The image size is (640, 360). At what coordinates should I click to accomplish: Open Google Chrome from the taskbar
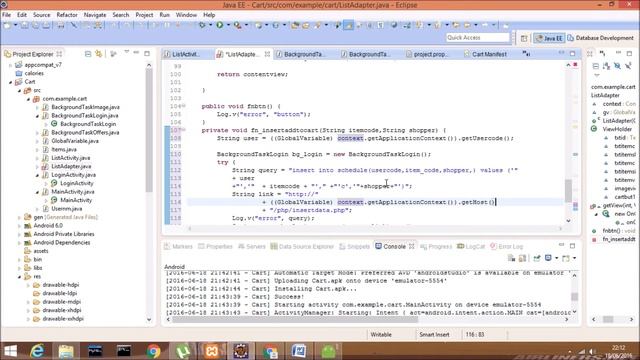point(153,351)
